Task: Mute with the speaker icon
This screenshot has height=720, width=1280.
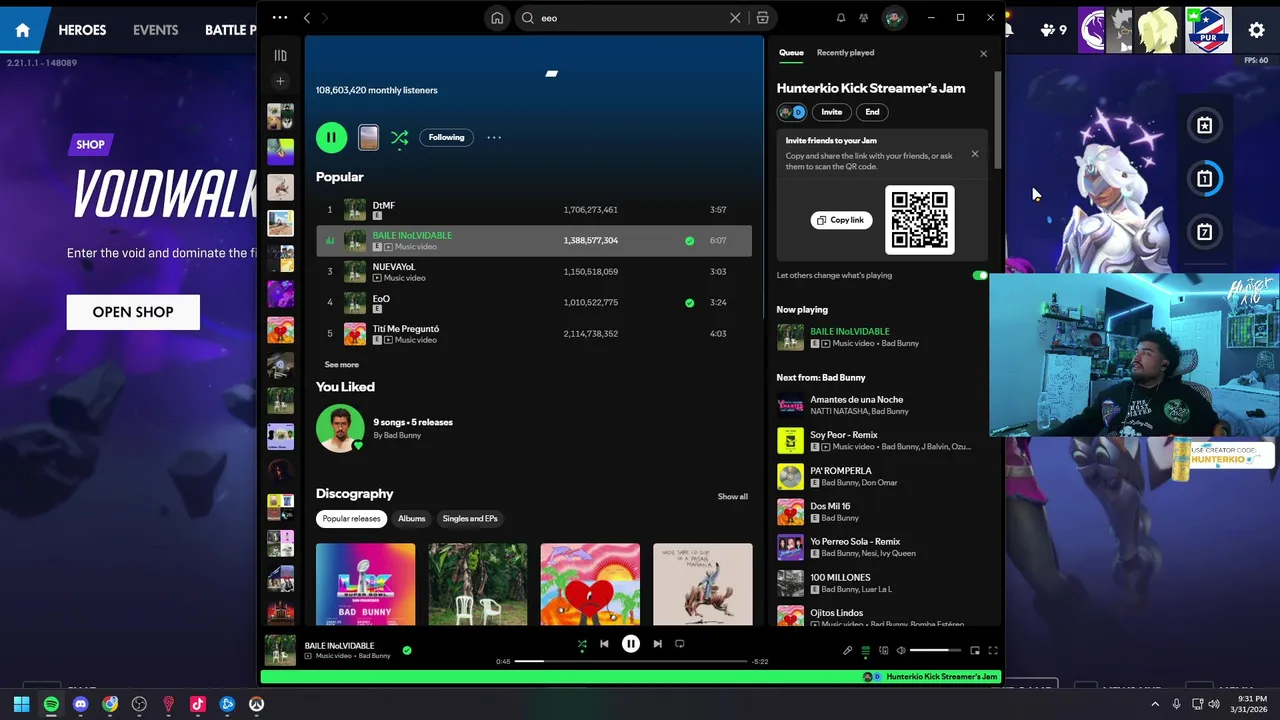Action: [x=901, y=651]
